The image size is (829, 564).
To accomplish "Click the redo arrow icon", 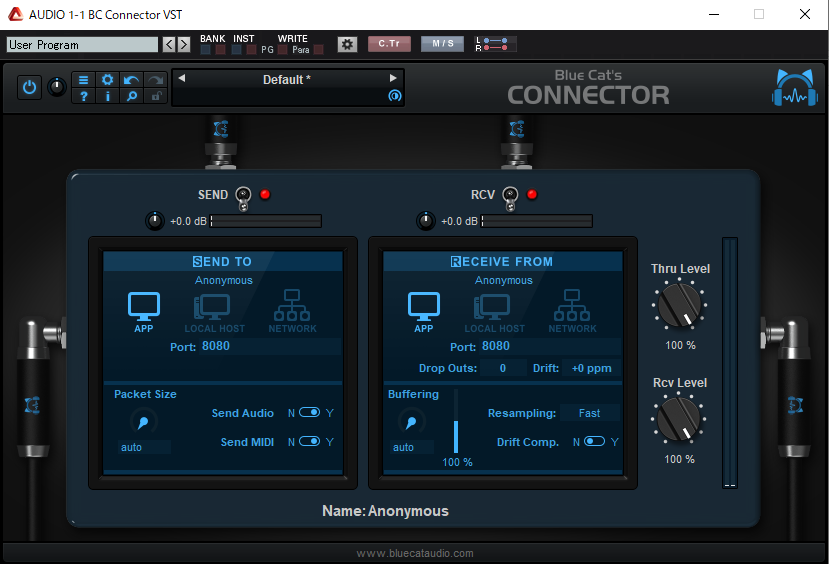I will pyautogui.click(x=155, y=80).
